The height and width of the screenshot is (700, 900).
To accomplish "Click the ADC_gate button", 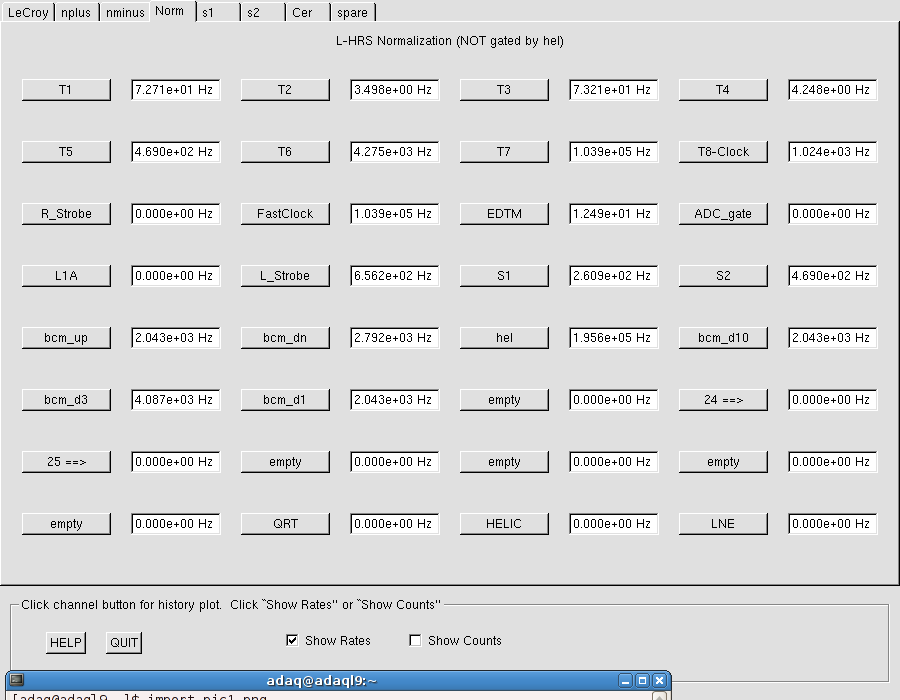I will point(723,214).
